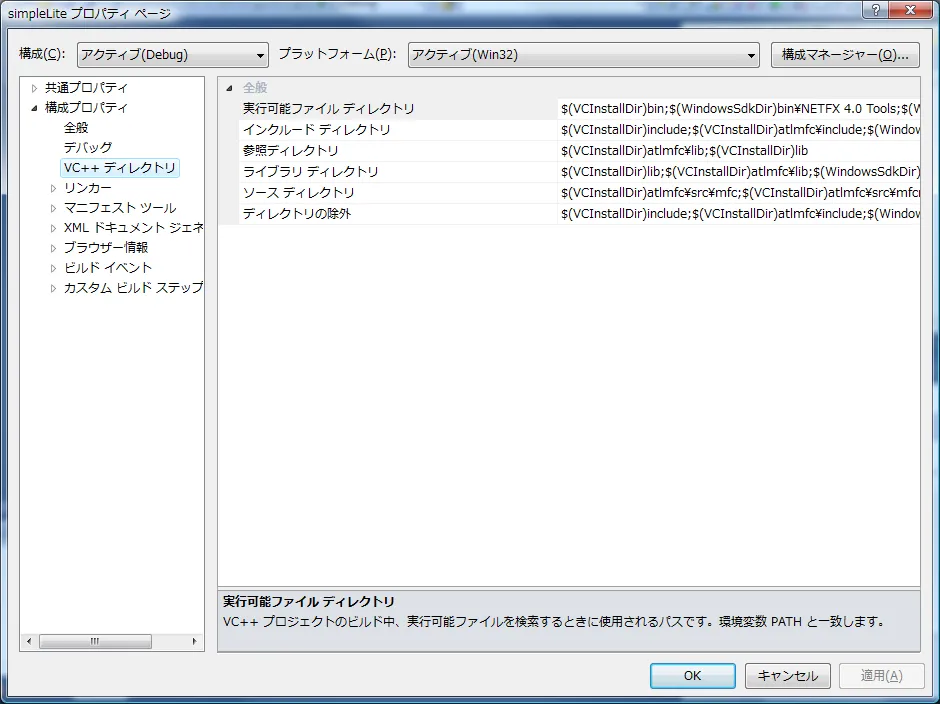Click the ライブラリ ディレクトリ value field

point(739,172)
